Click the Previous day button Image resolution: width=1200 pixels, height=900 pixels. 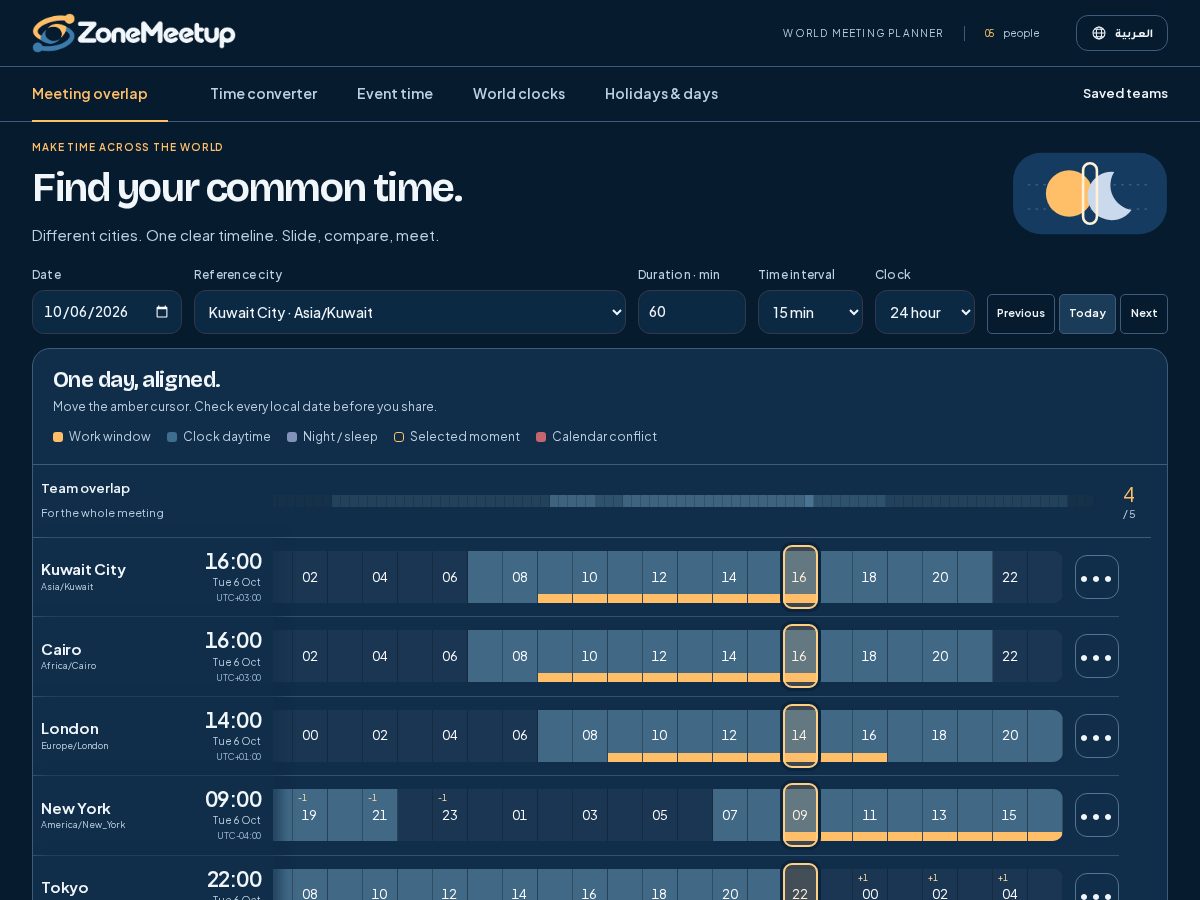point(1021,314)
